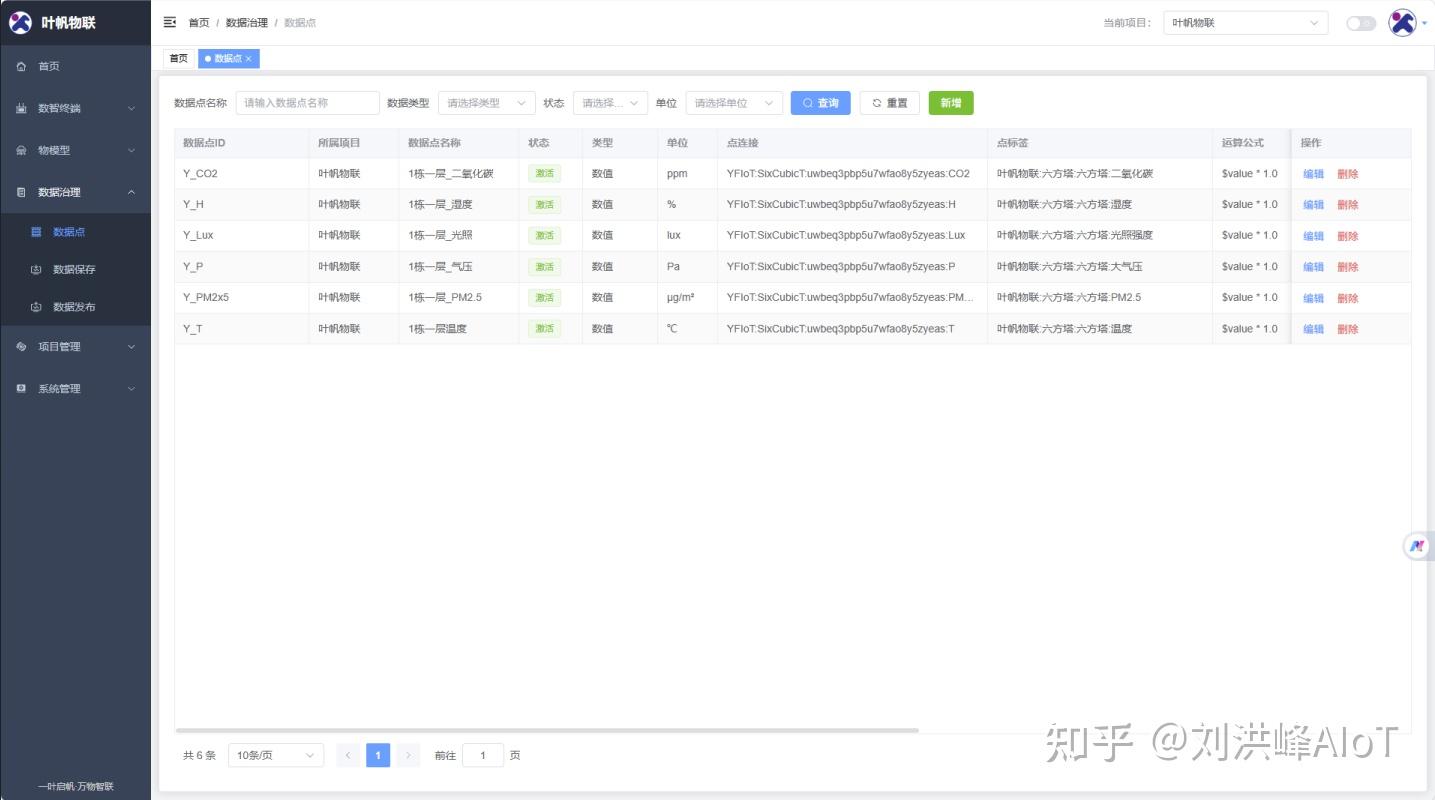The image size is (1435, 800).
Task: Delete the Y_P data point row
Action: click(1348, 267)
